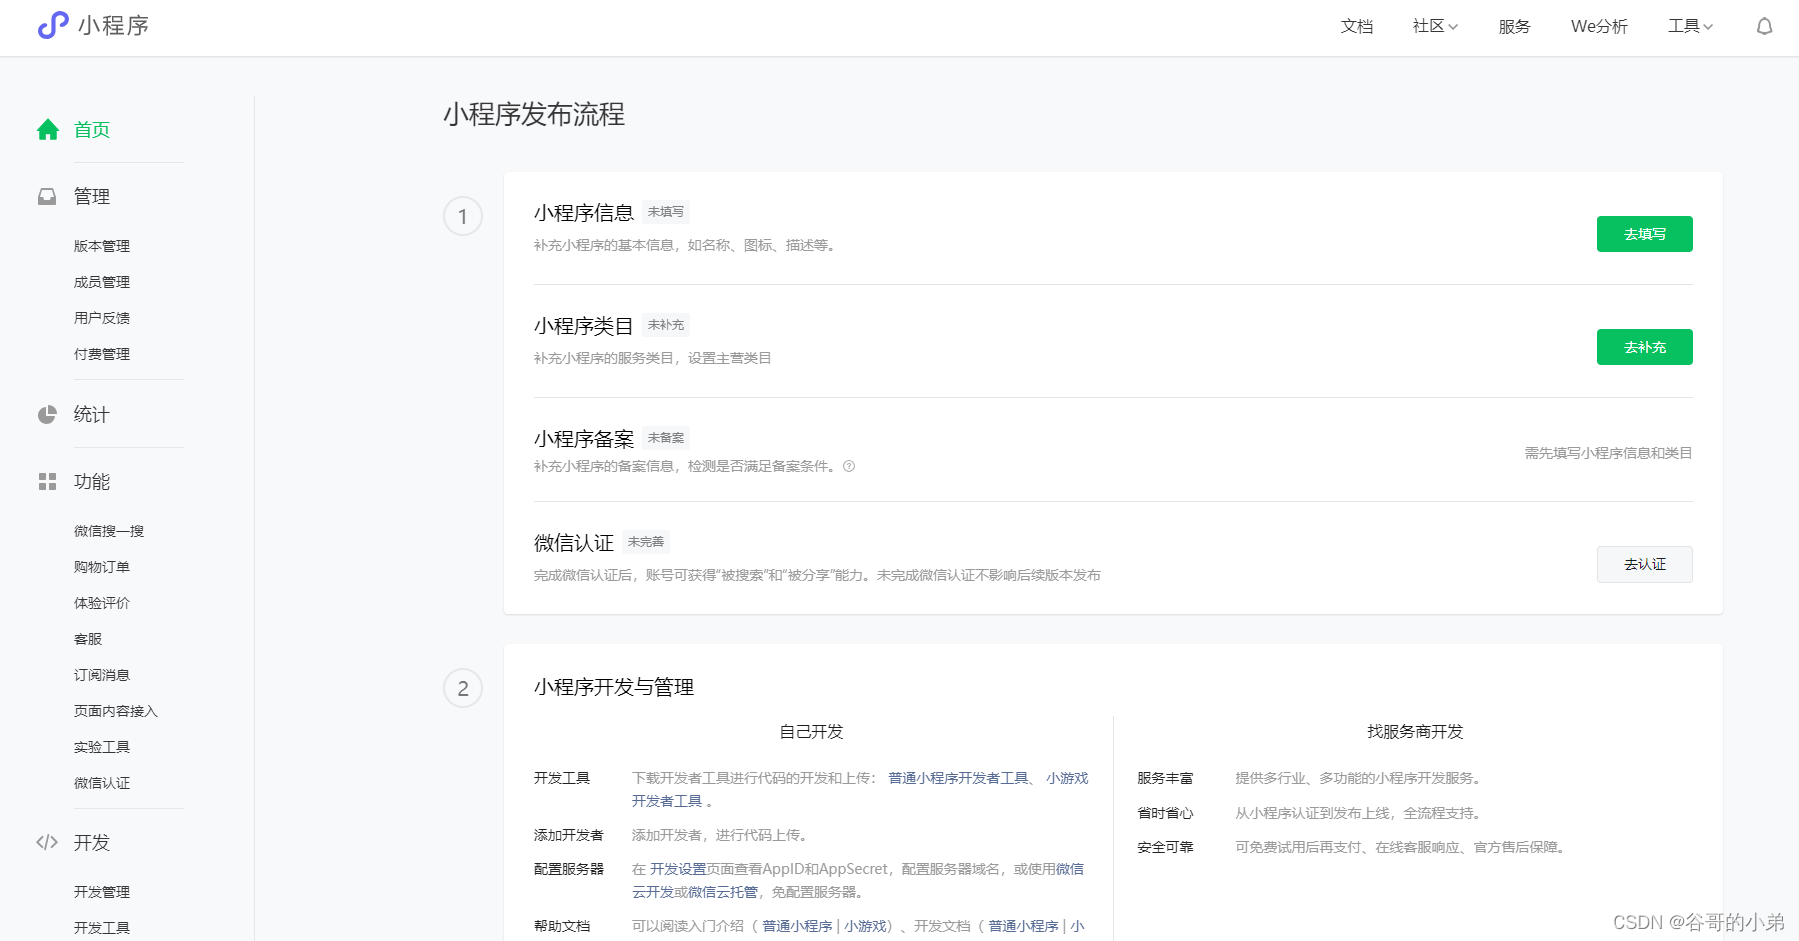Click the 统计 pie chart icon
This screenshot has height=941, width=1799.
coord(47,414)
